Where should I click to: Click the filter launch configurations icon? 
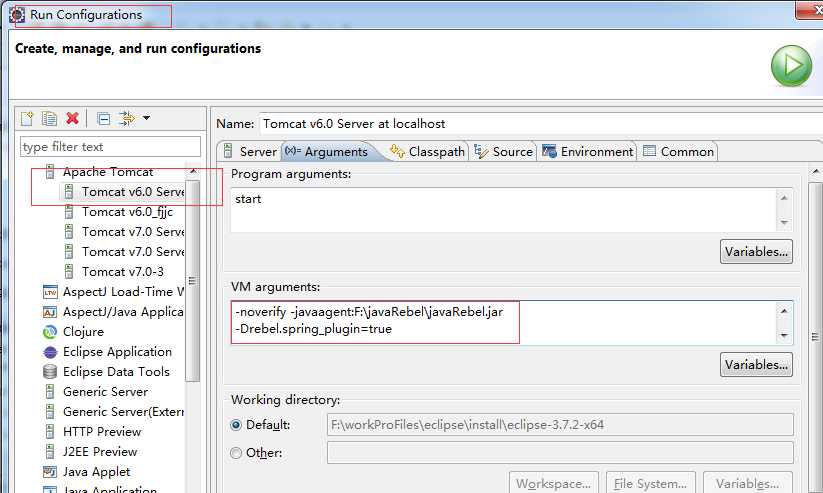(126, 118)
